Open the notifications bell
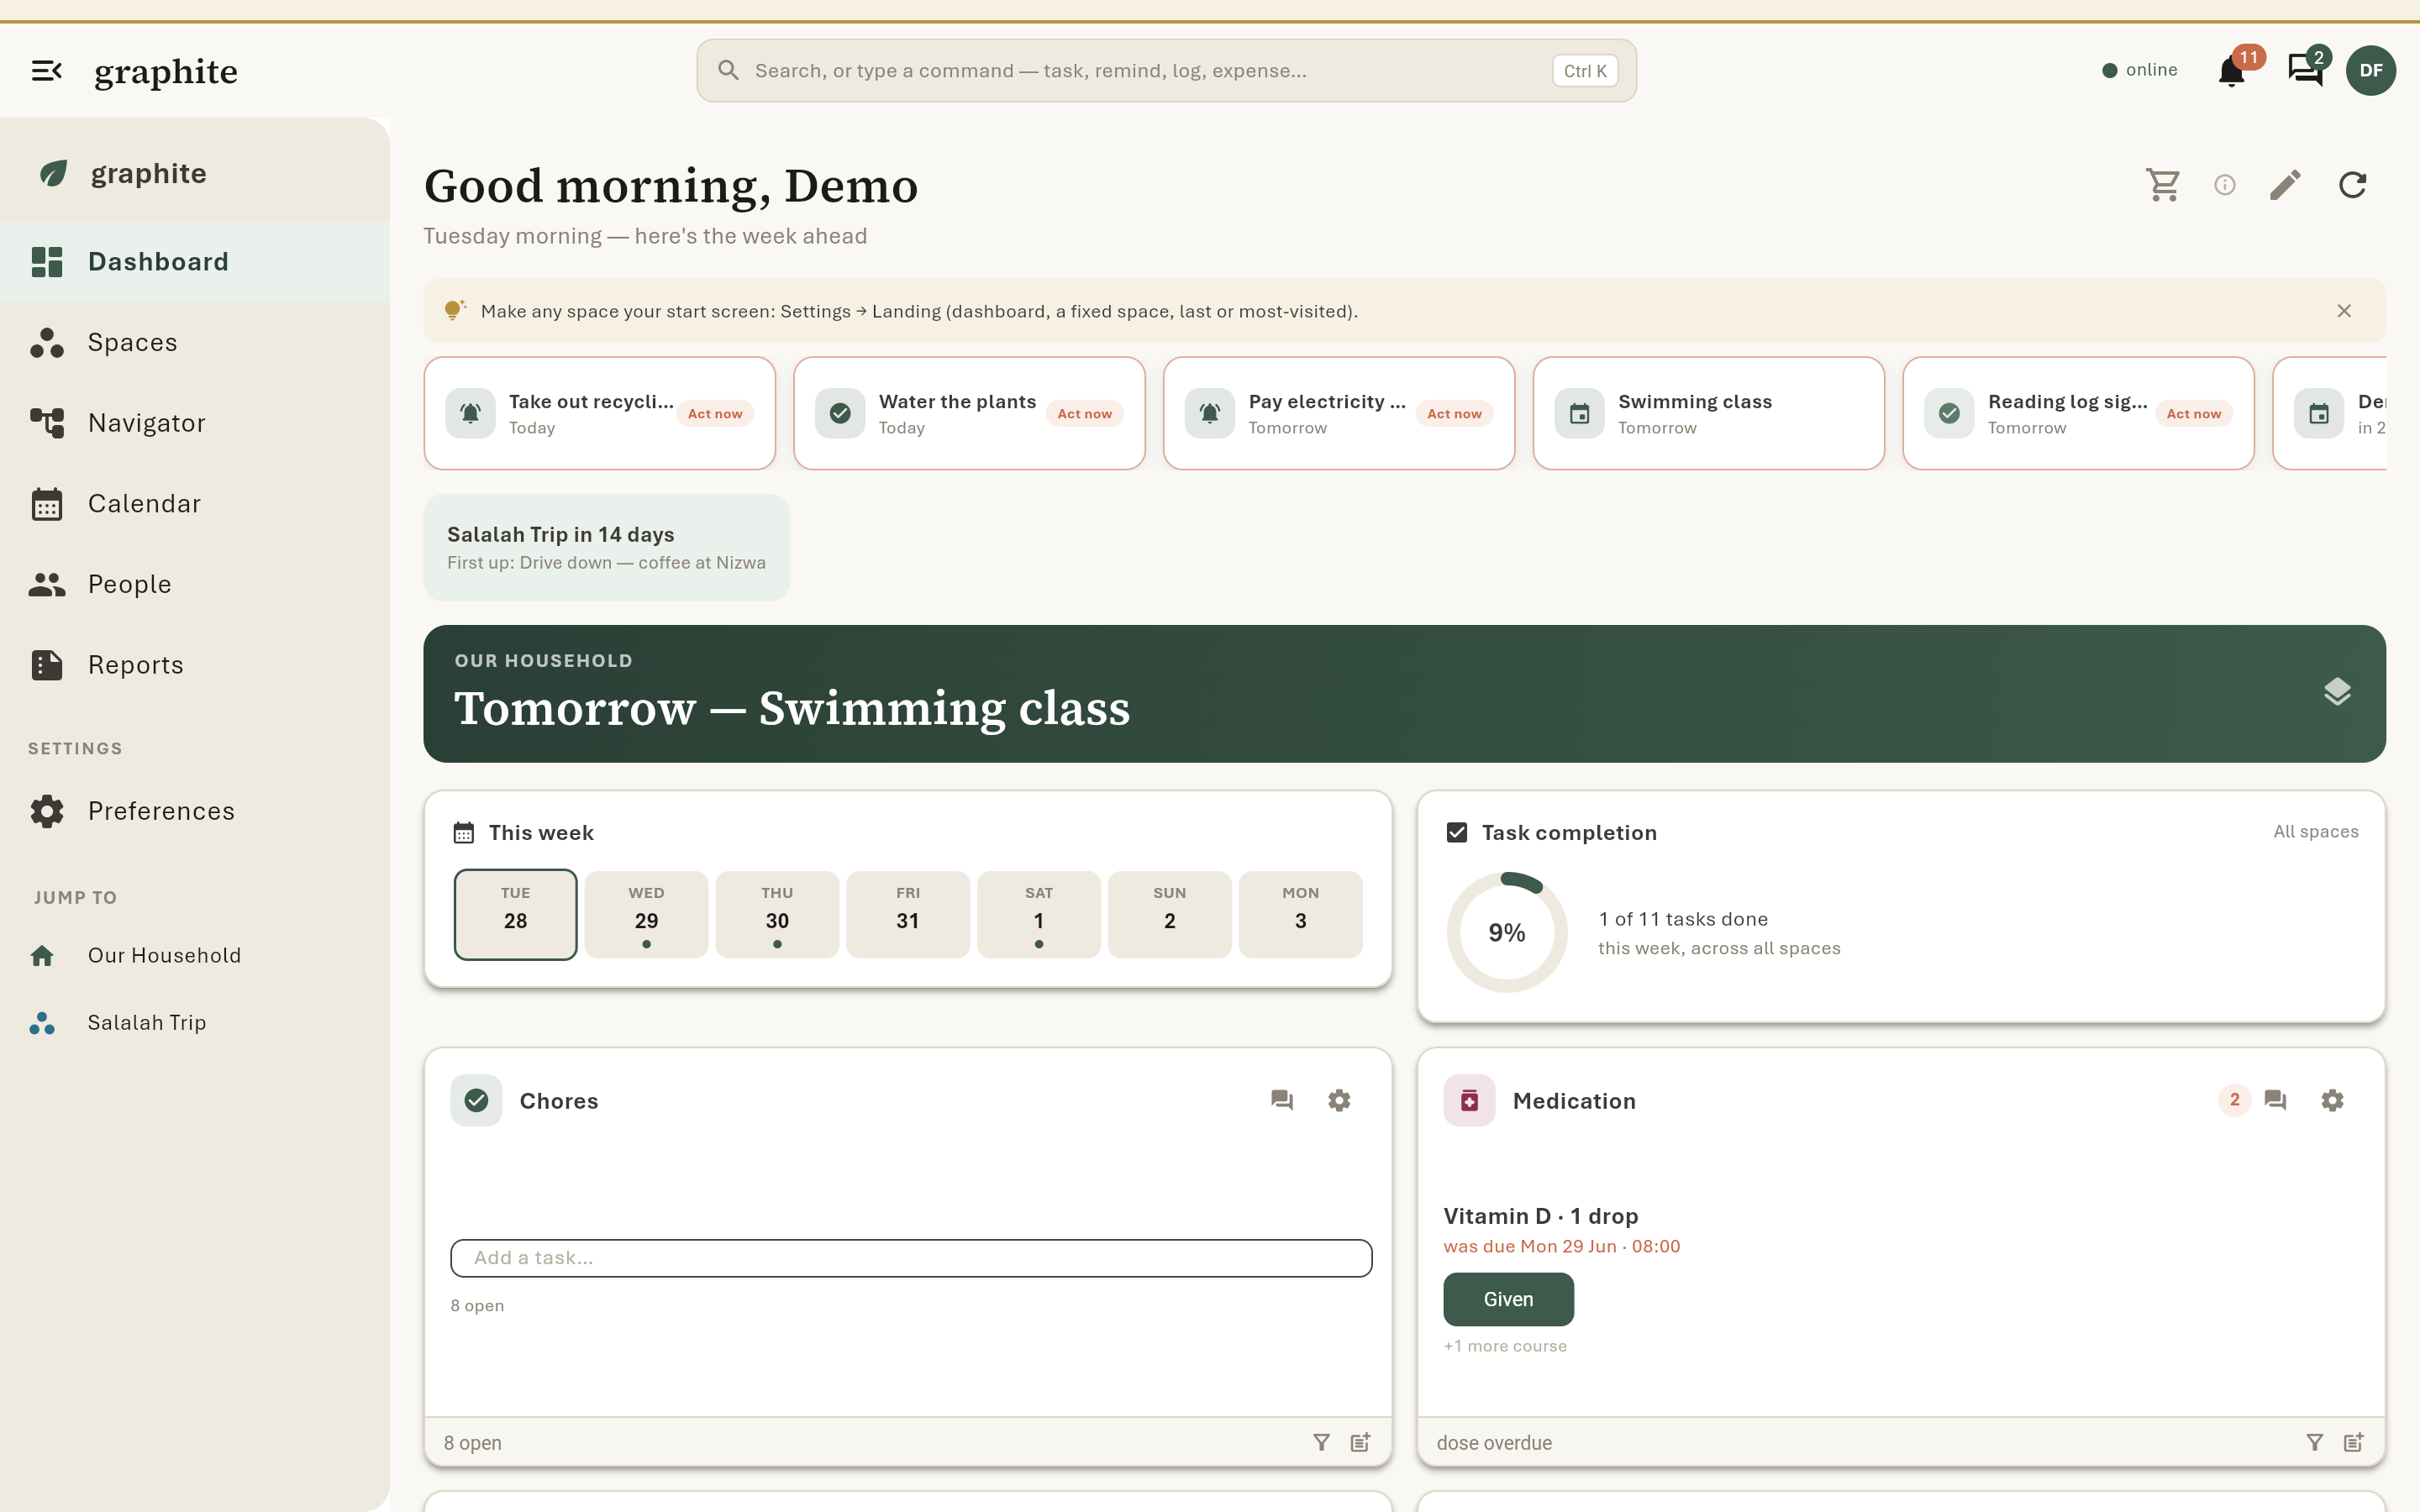Viewport: 2420px width, 1512px height. click(2231, 72)
